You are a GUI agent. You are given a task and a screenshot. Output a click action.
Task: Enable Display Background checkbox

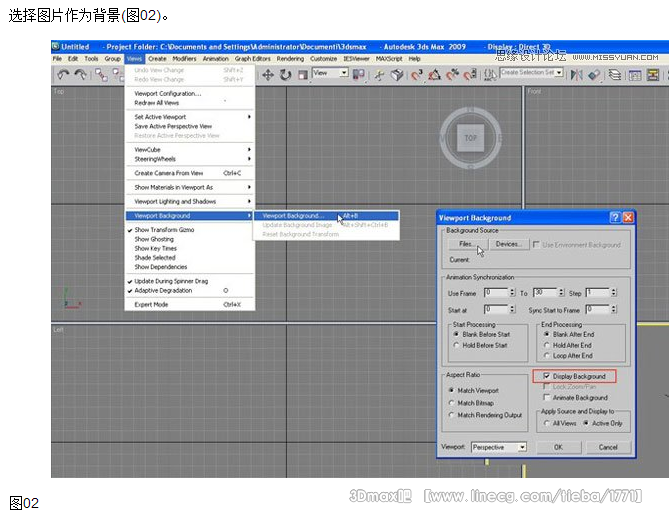coord(546,376)
